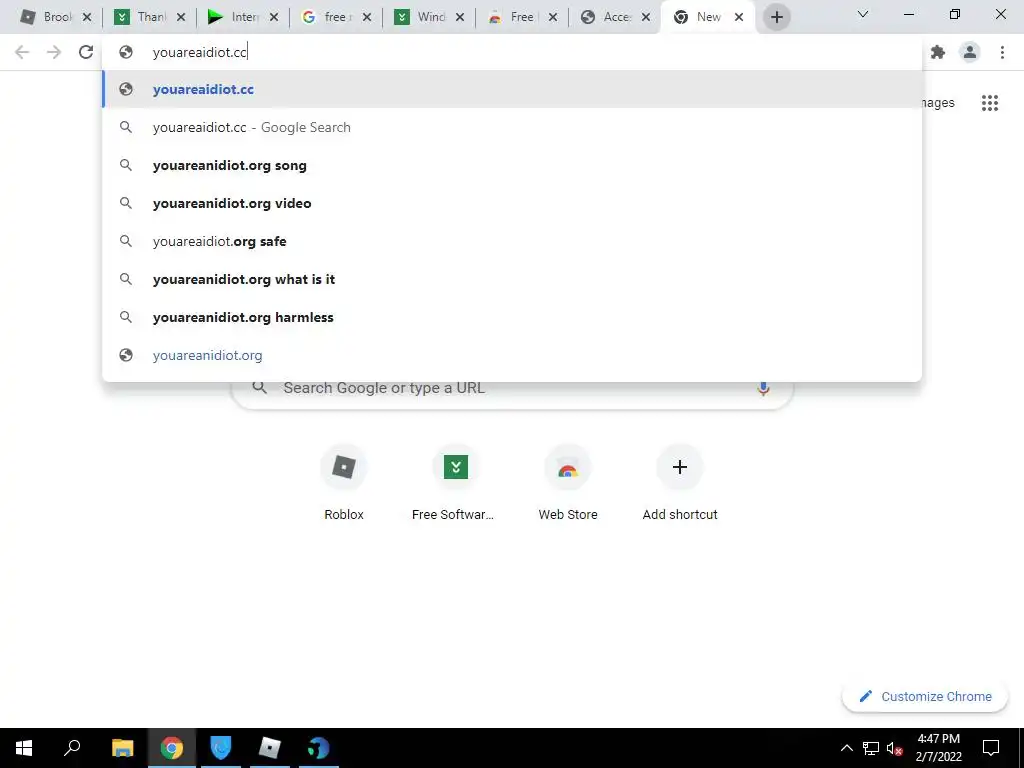
Task: Open File Explorer from the taskbar
Action: point(122,748)
